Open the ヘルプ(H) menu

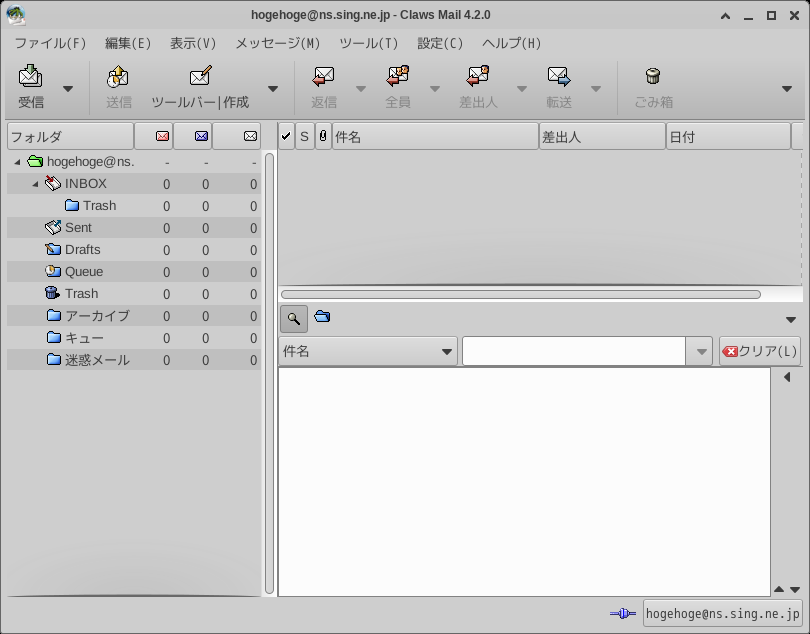click(511, 43)
